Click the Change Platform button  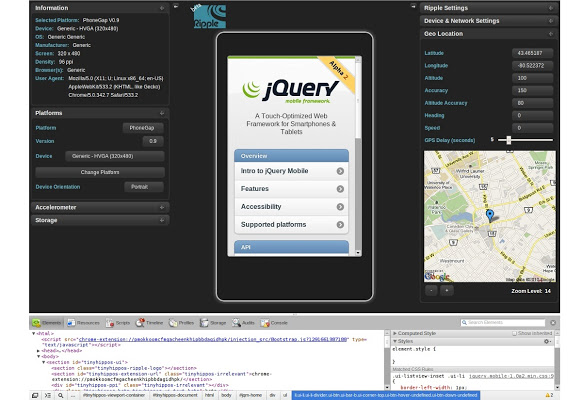click(100, 172)
